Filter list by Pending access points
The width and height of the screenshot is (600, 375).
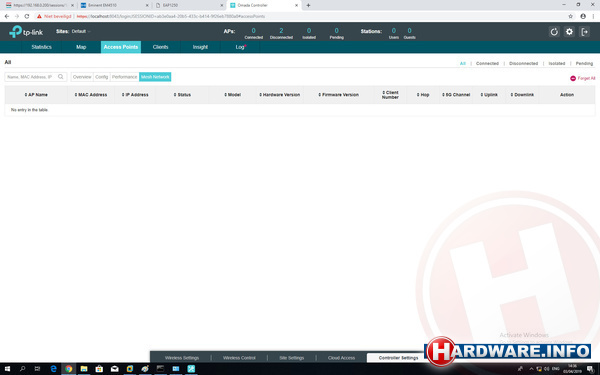584,64
